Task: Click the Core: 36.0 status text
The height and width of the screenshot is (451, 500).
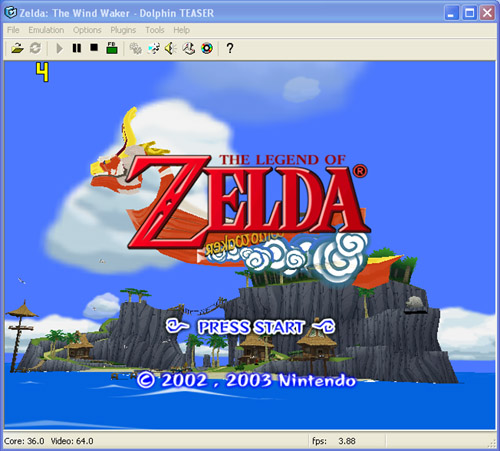Action: (24, 441)
